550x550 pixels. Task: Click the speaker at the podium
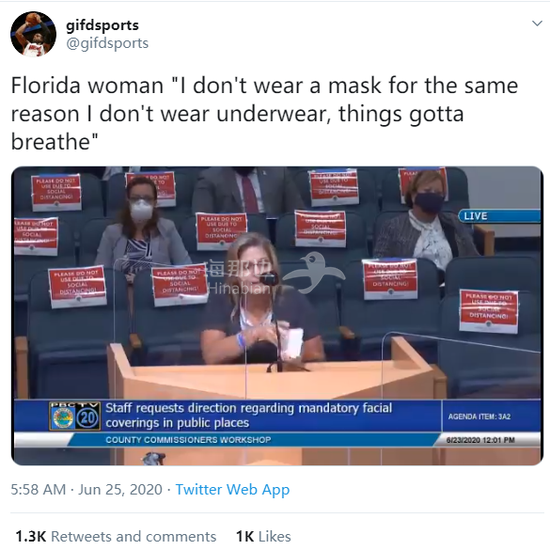261,300
